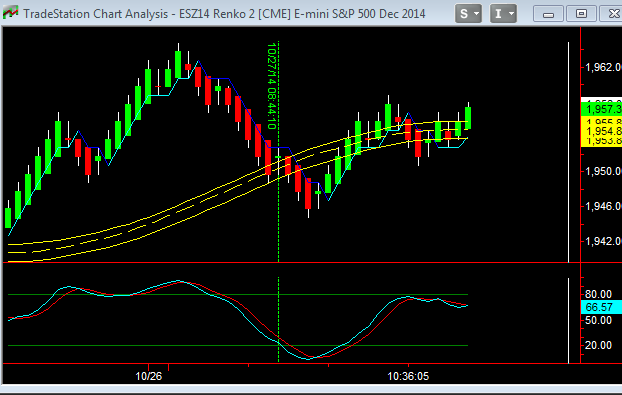Image resolution: width=622 pixels, height=395 pixels.
Task: Click the cyan 66.57 stochastic value label
Action: (601, 307)
